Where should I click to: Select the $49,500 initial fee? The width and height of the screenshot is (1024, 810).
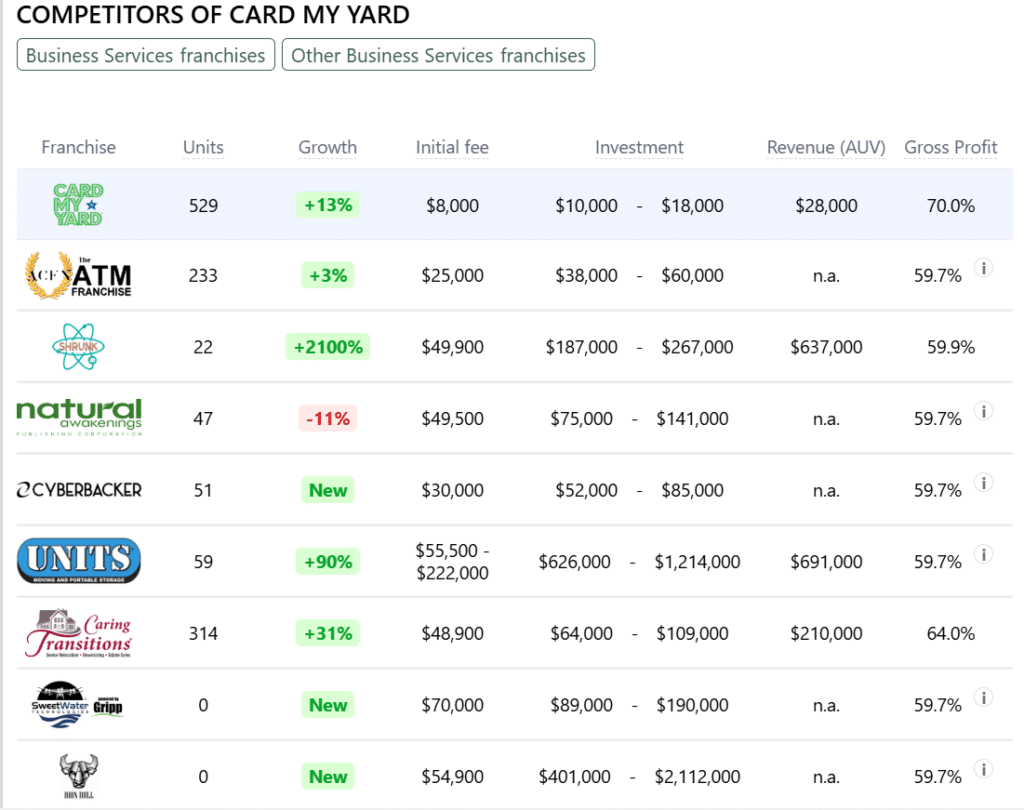[453, 419]
